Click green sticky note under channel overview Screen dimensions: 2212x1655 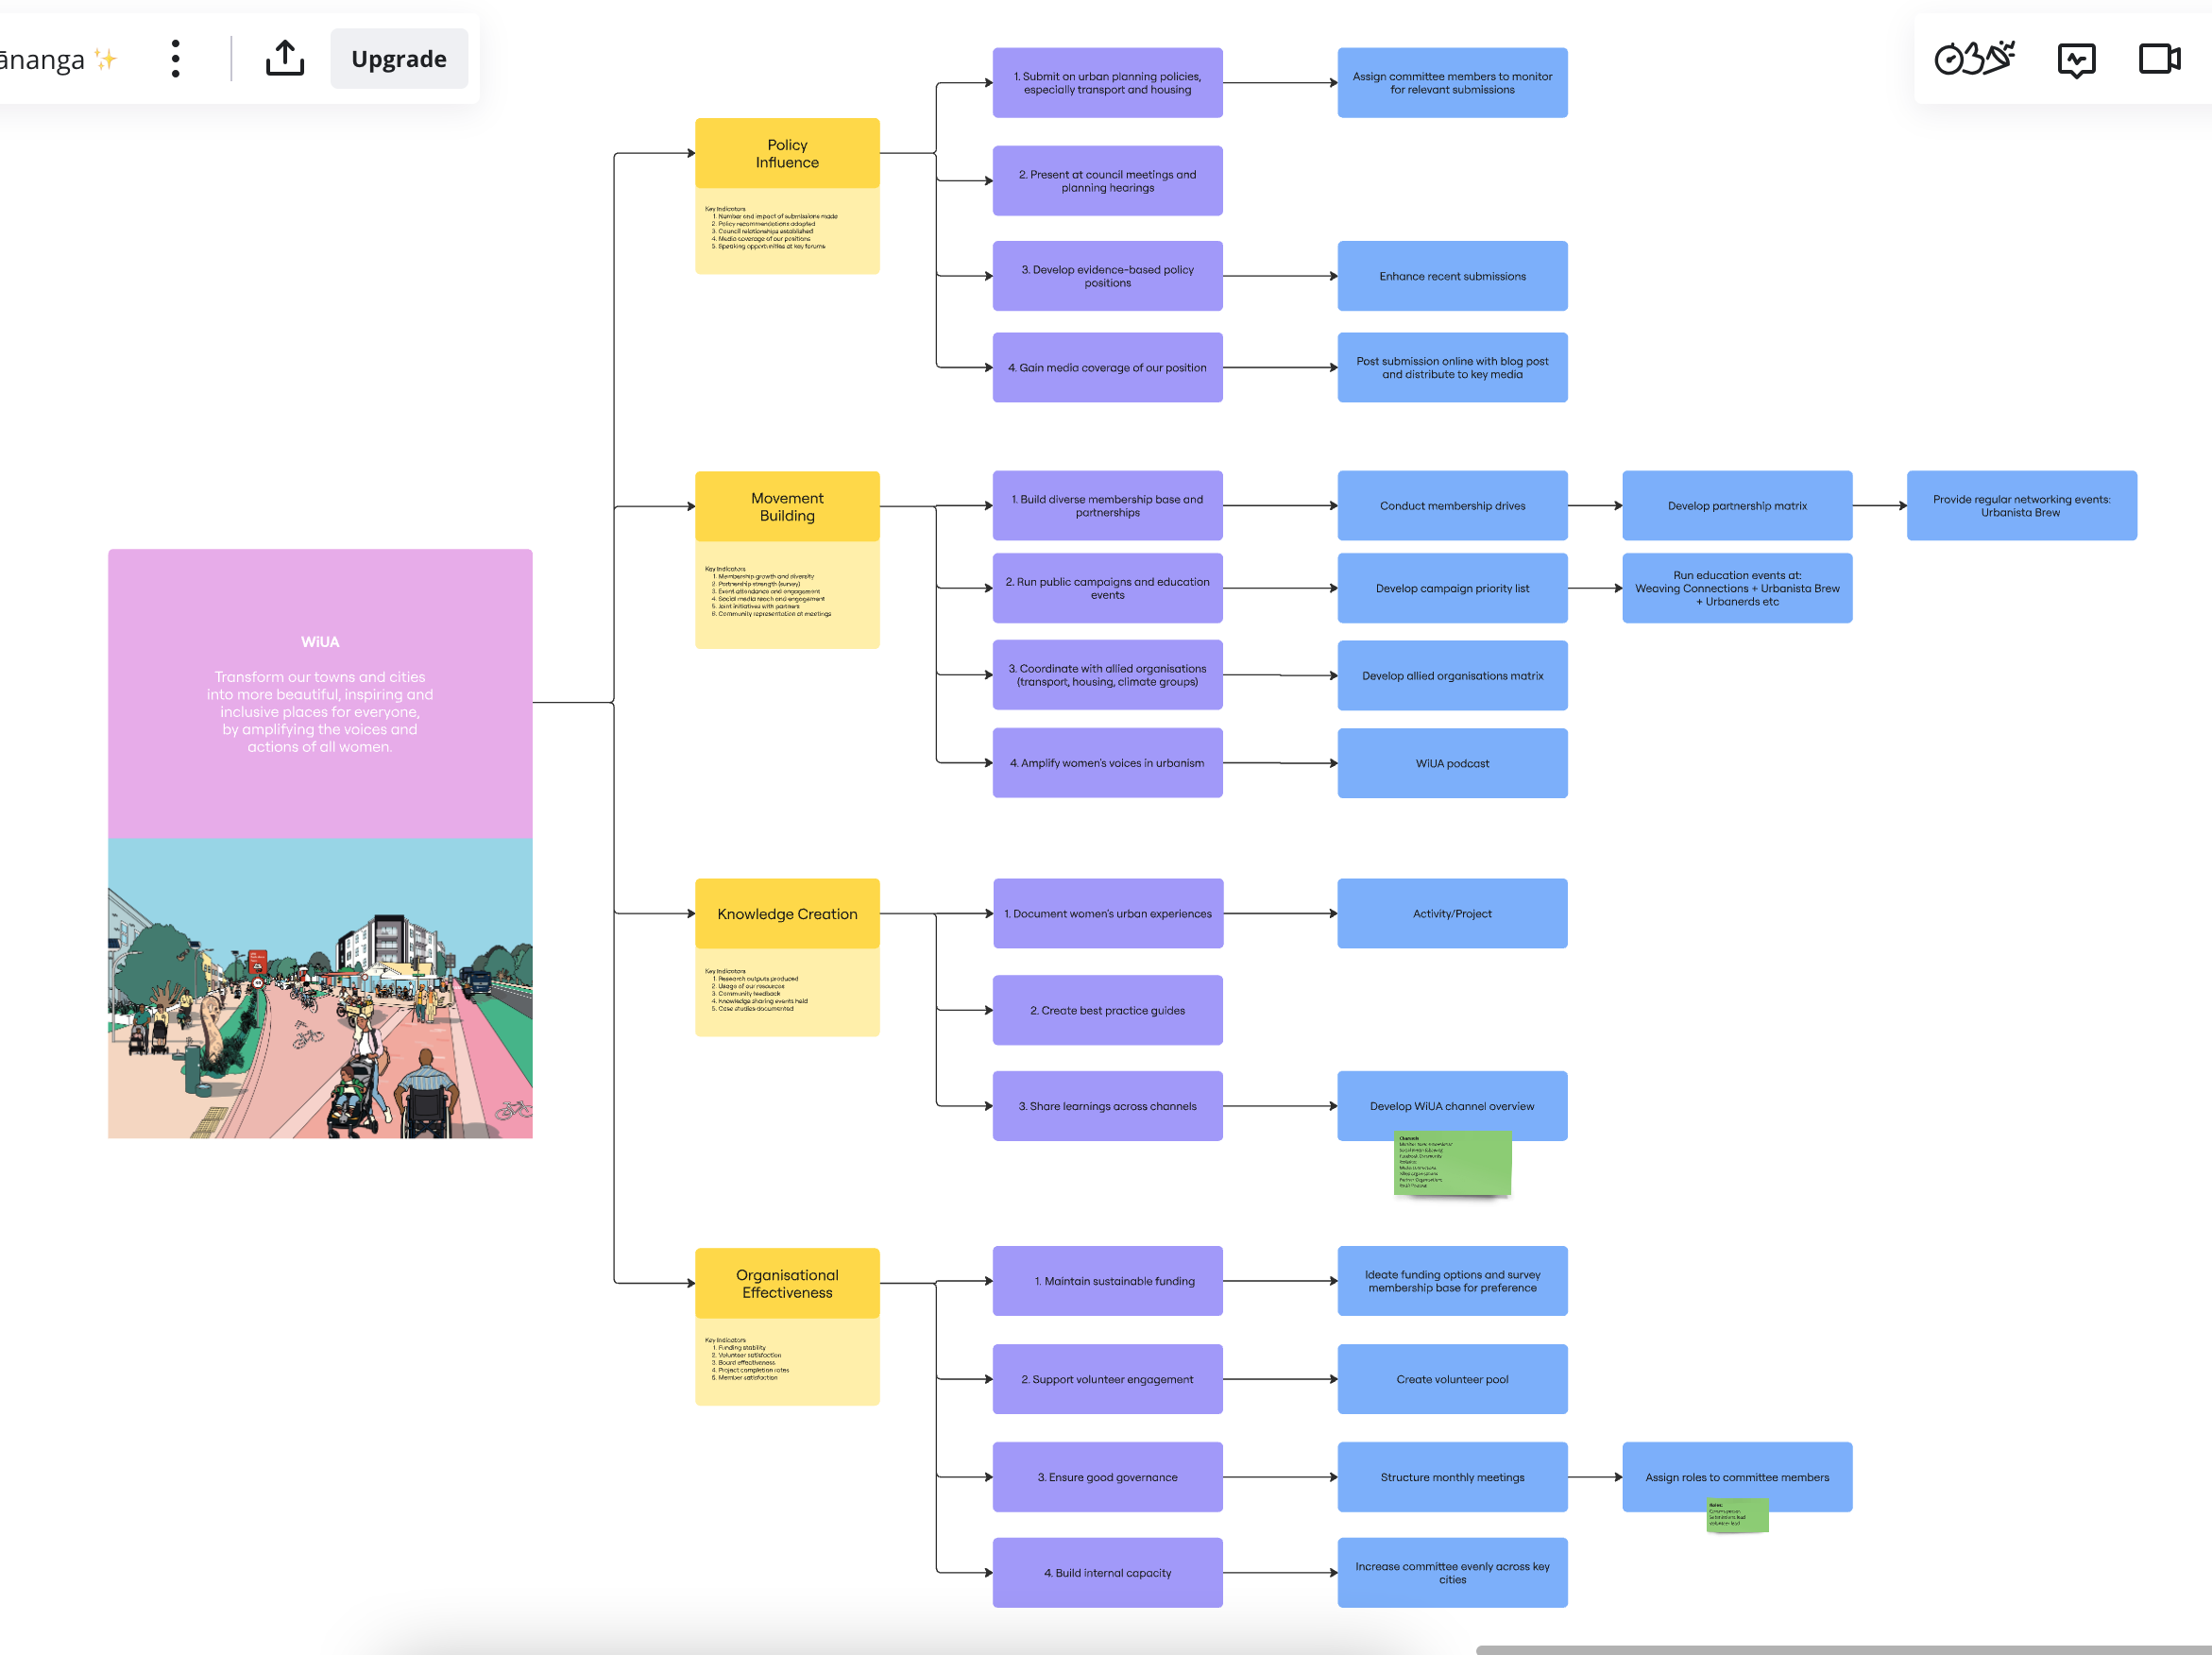click(1452, 1165)
